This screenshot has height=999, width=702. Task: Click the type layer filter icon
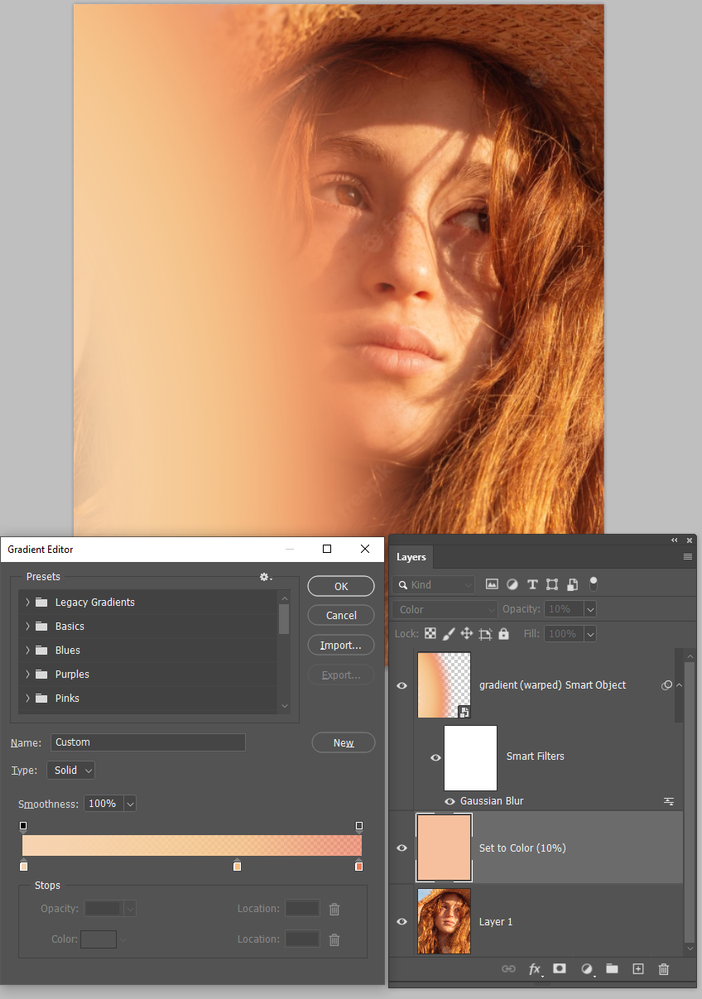pyautogui.click(x=533, y=584)
